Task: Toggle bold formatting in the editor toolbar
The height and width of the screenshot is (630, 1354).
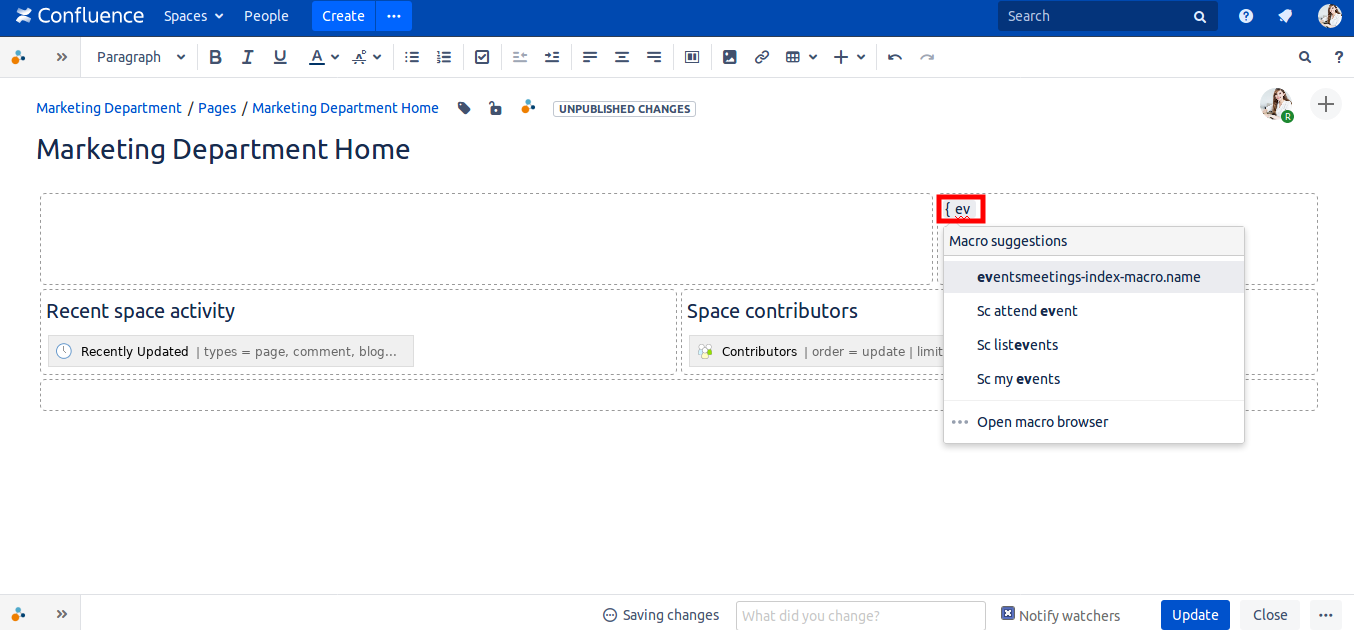Action: click(x=215, y=57)
